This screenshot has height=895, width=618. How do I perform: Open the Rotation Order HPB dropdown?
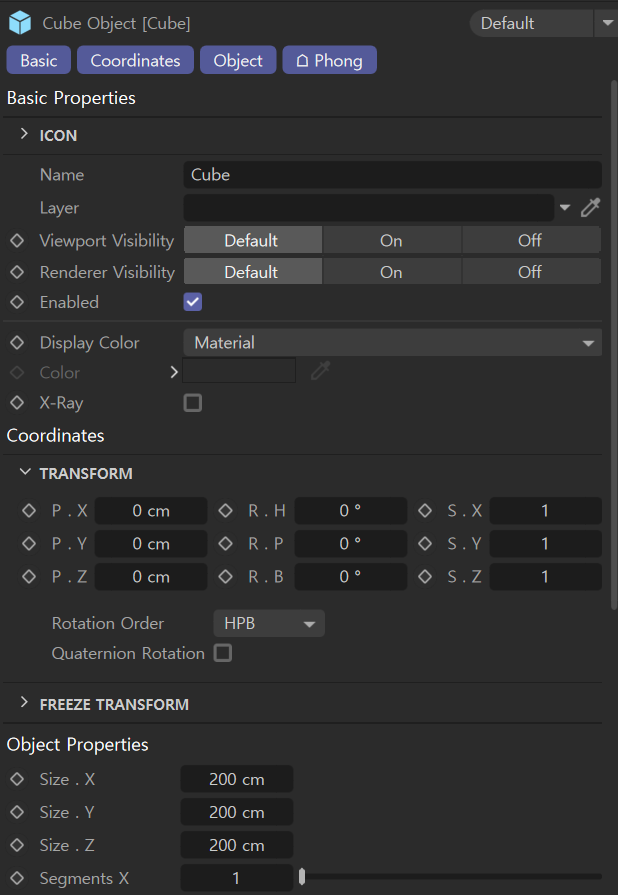pyautogui.click(x=268, y=624)
